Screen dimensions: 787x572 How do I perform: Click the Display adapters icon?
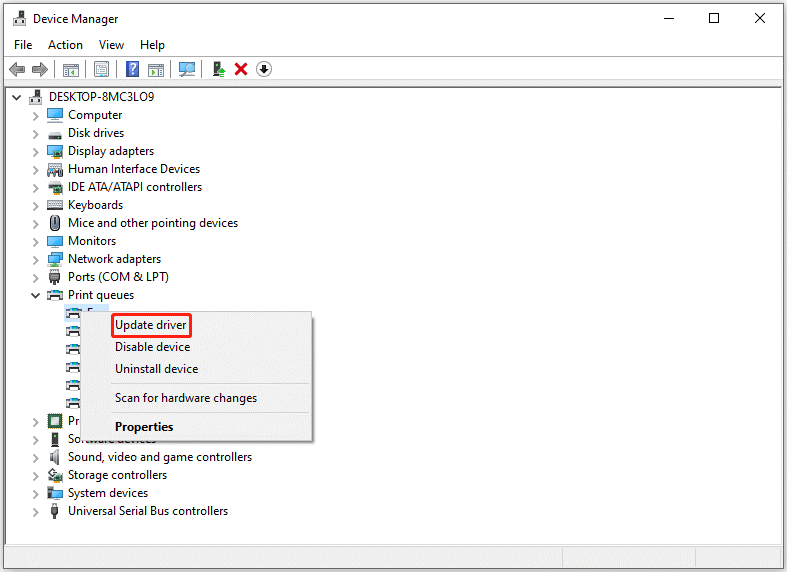click(x=55, y=151)
